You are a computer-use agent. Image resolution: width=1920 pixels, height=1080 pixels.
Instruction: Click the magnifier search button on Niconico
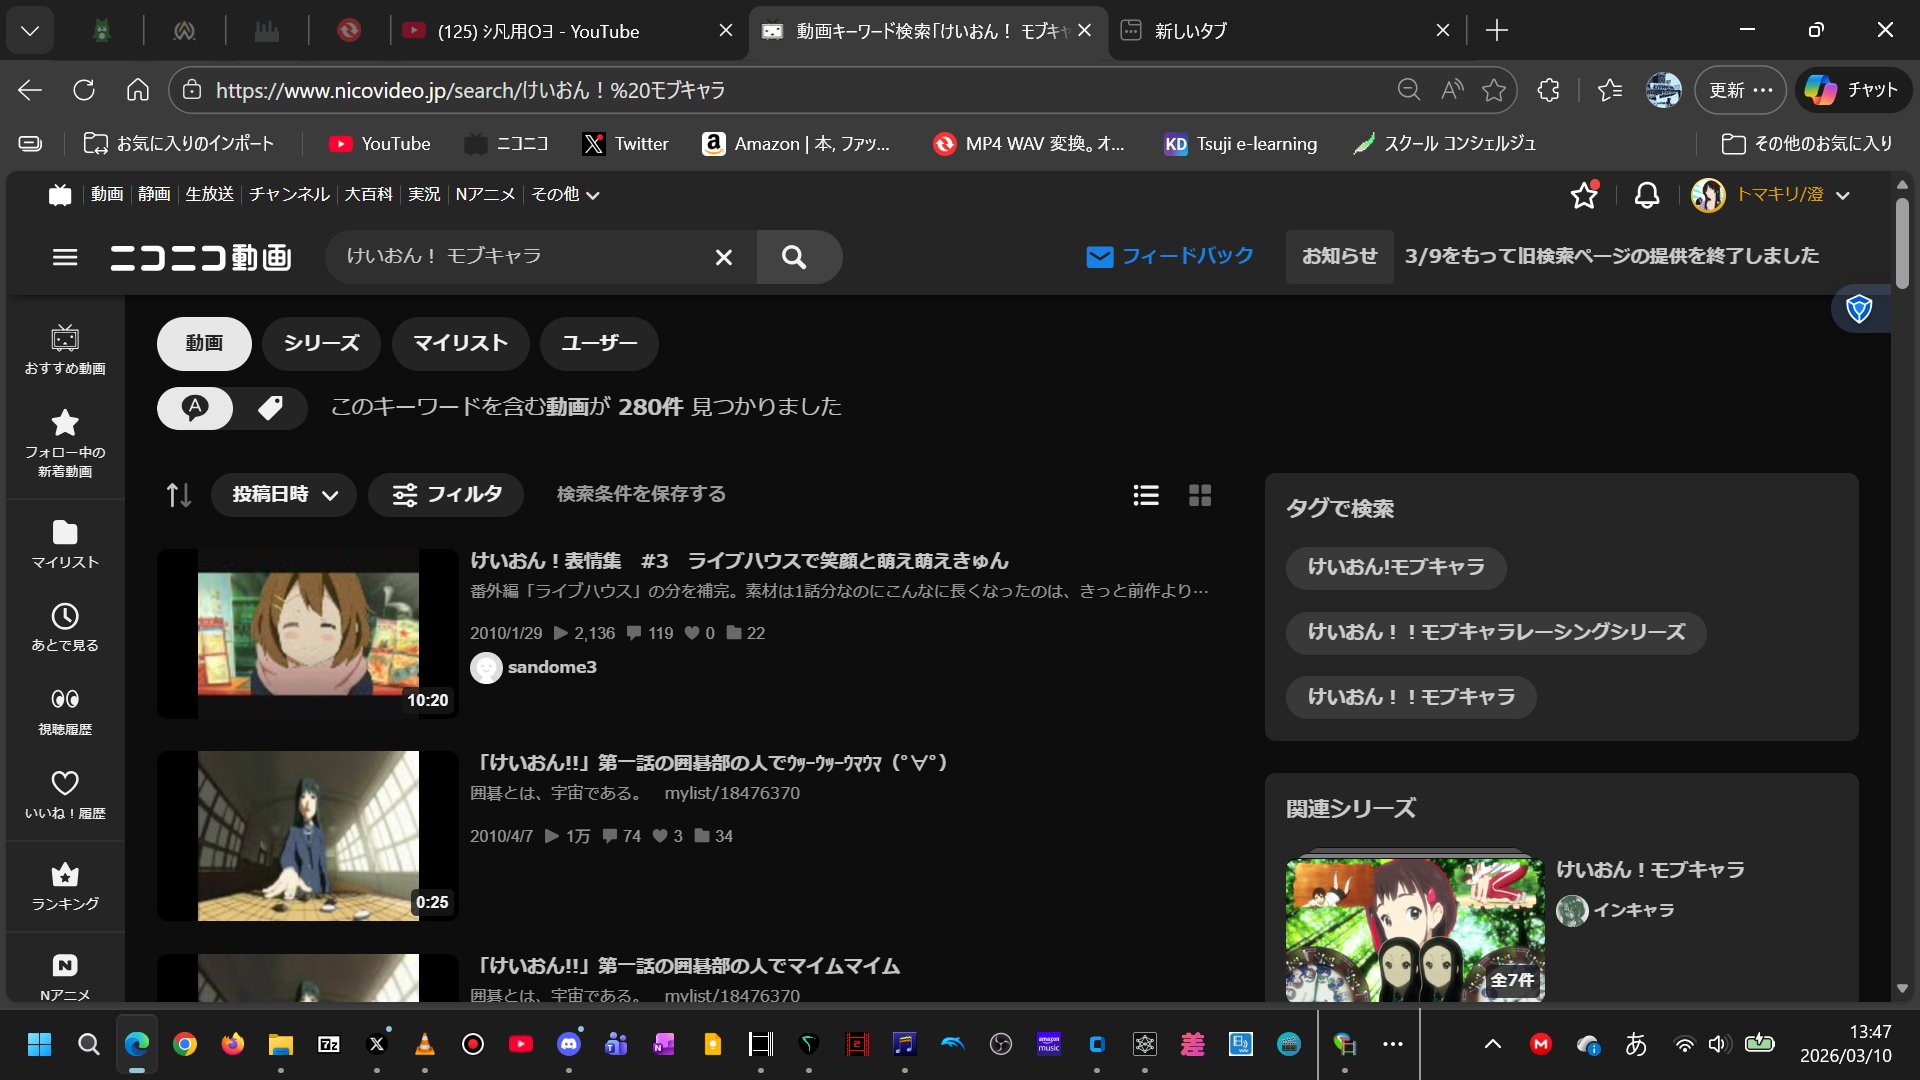coord(794,257)
